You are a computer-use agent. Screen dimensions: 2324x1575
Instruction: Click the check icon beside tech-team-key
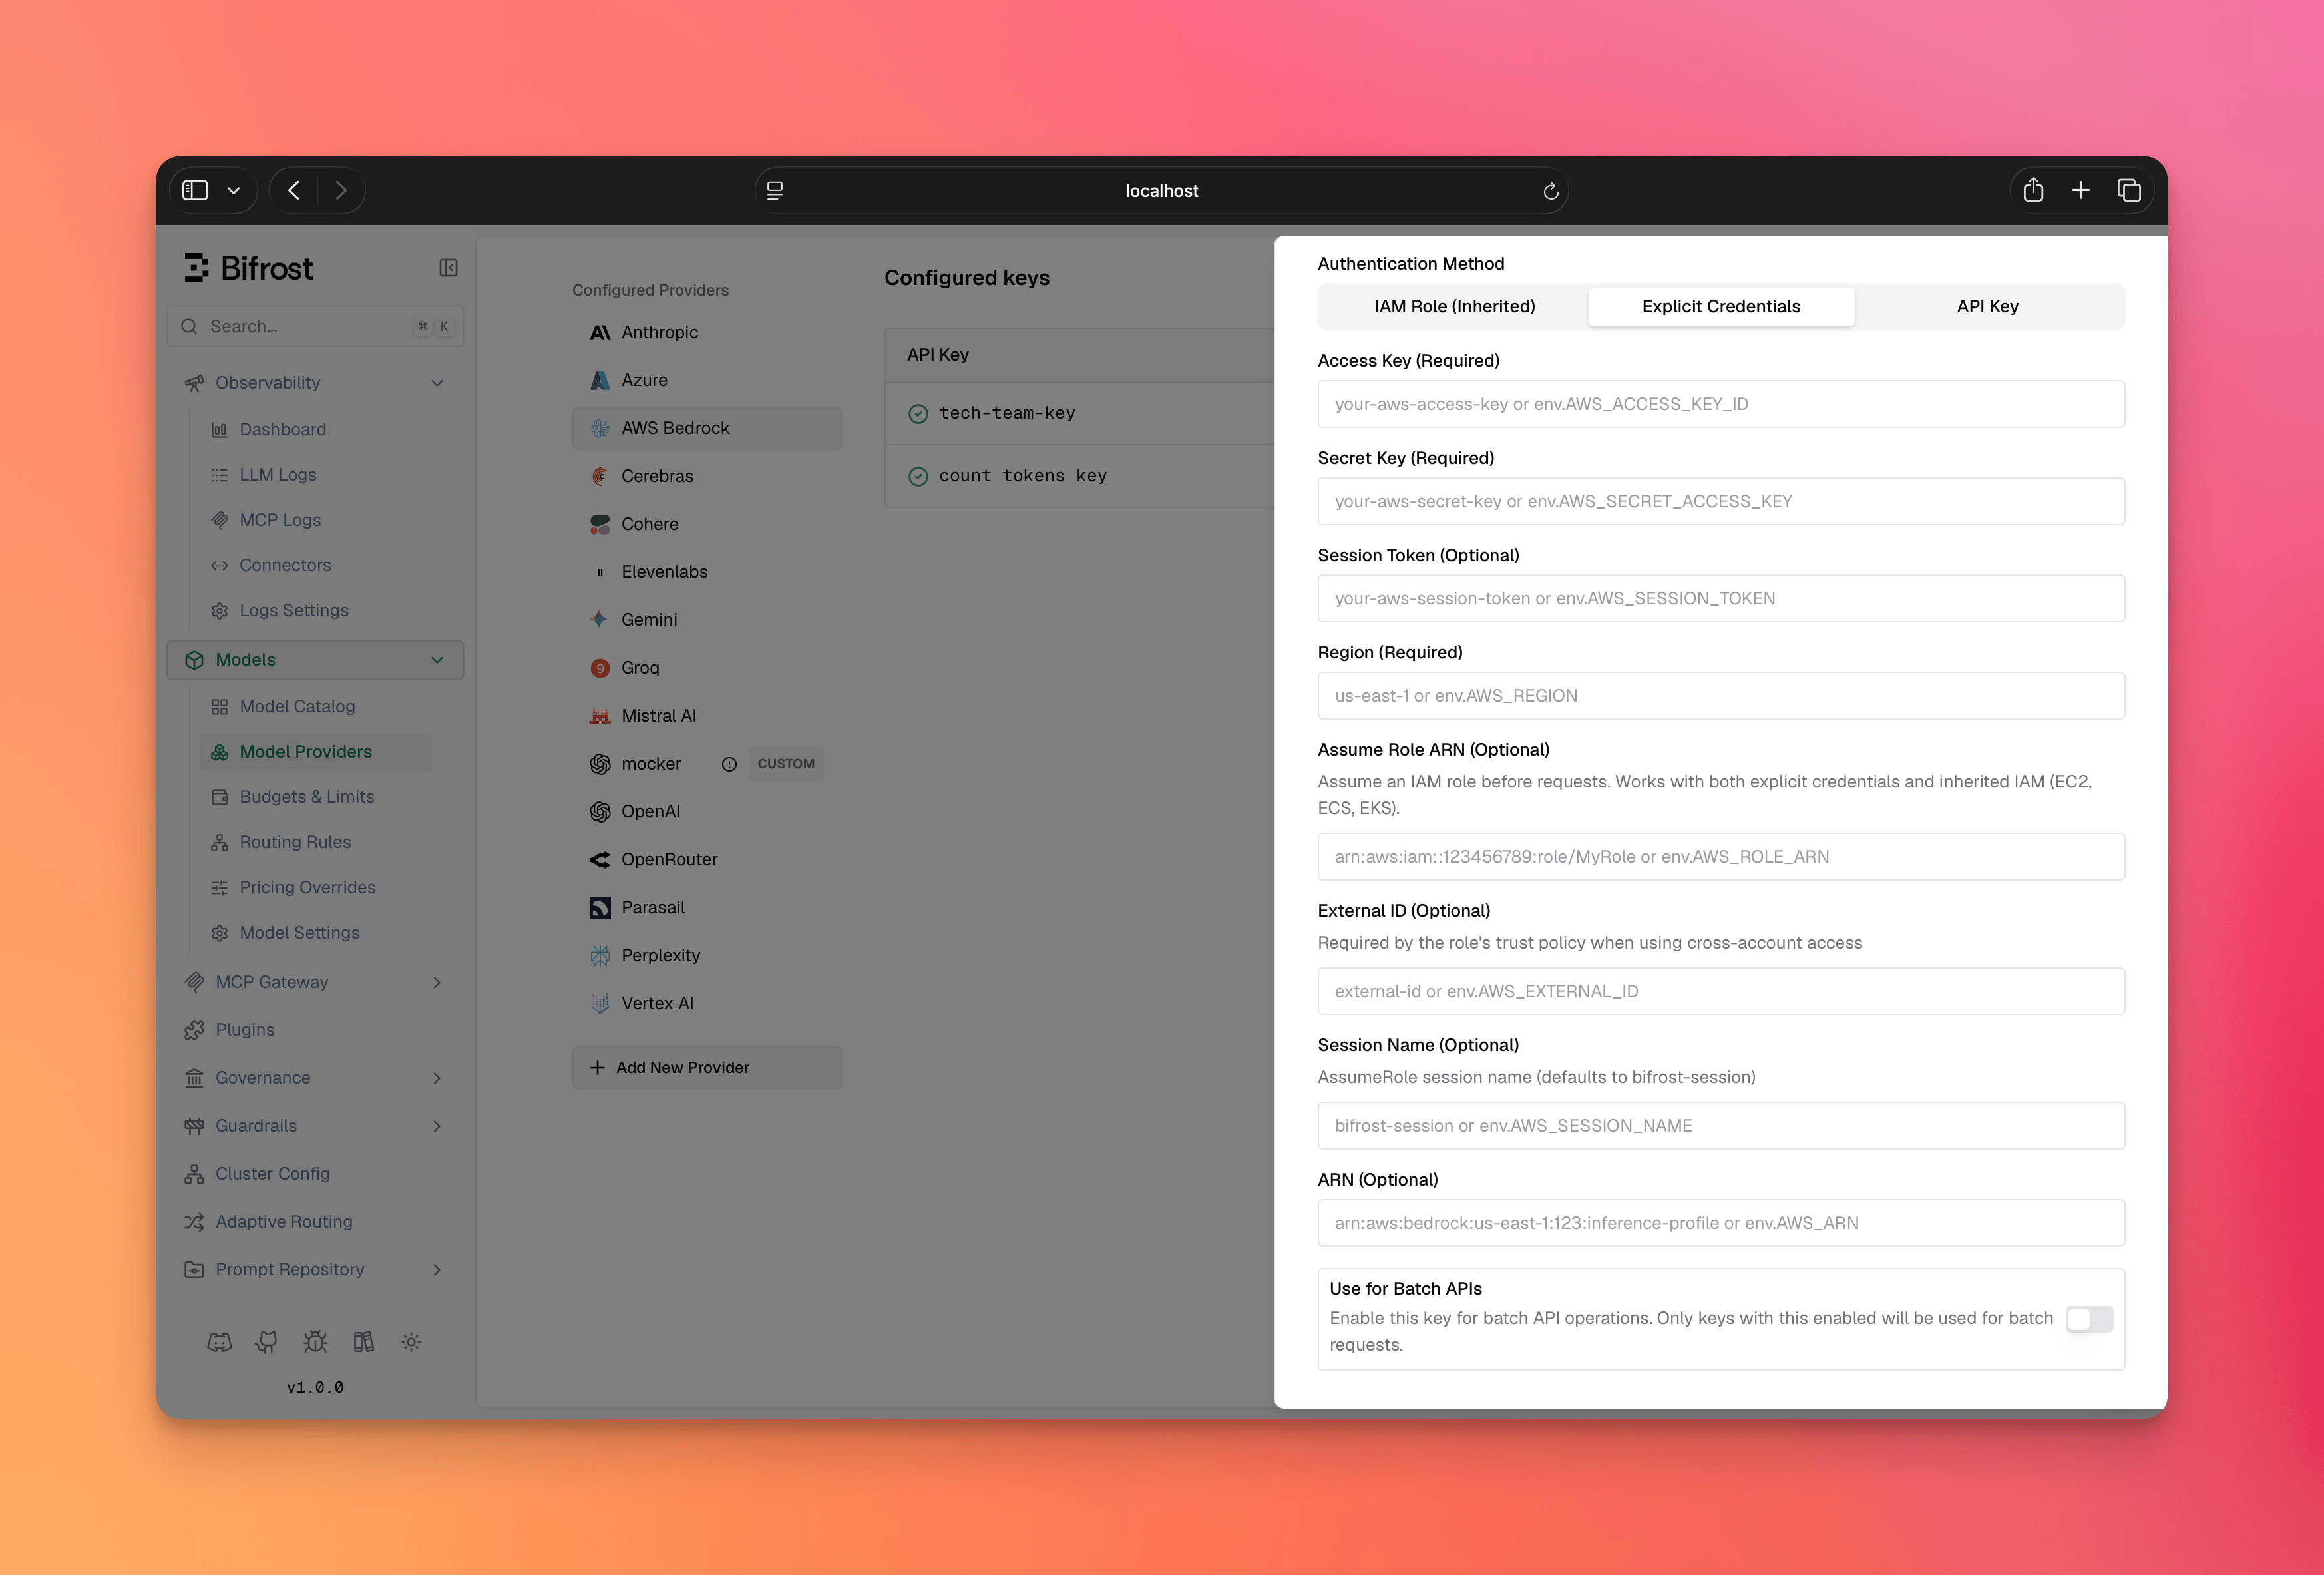click(918, 414)
